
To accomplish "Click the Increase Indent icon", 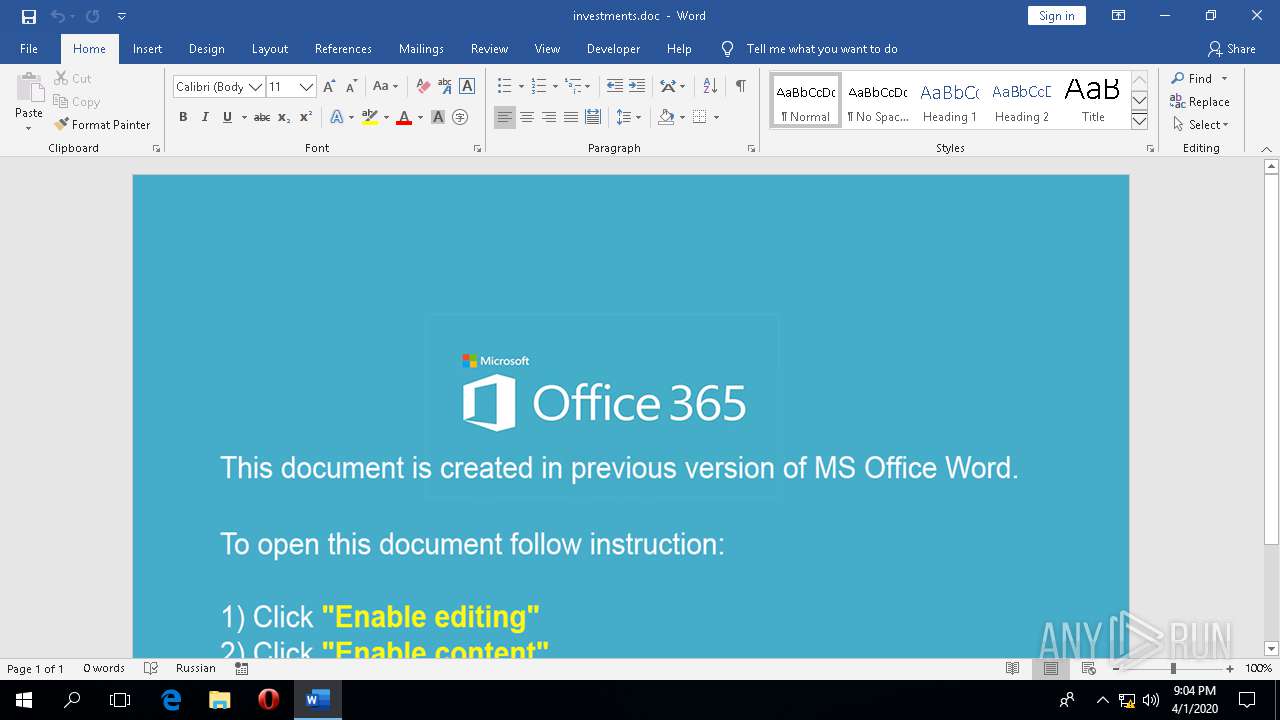I will pyautogui.click(x=637, y=87).
